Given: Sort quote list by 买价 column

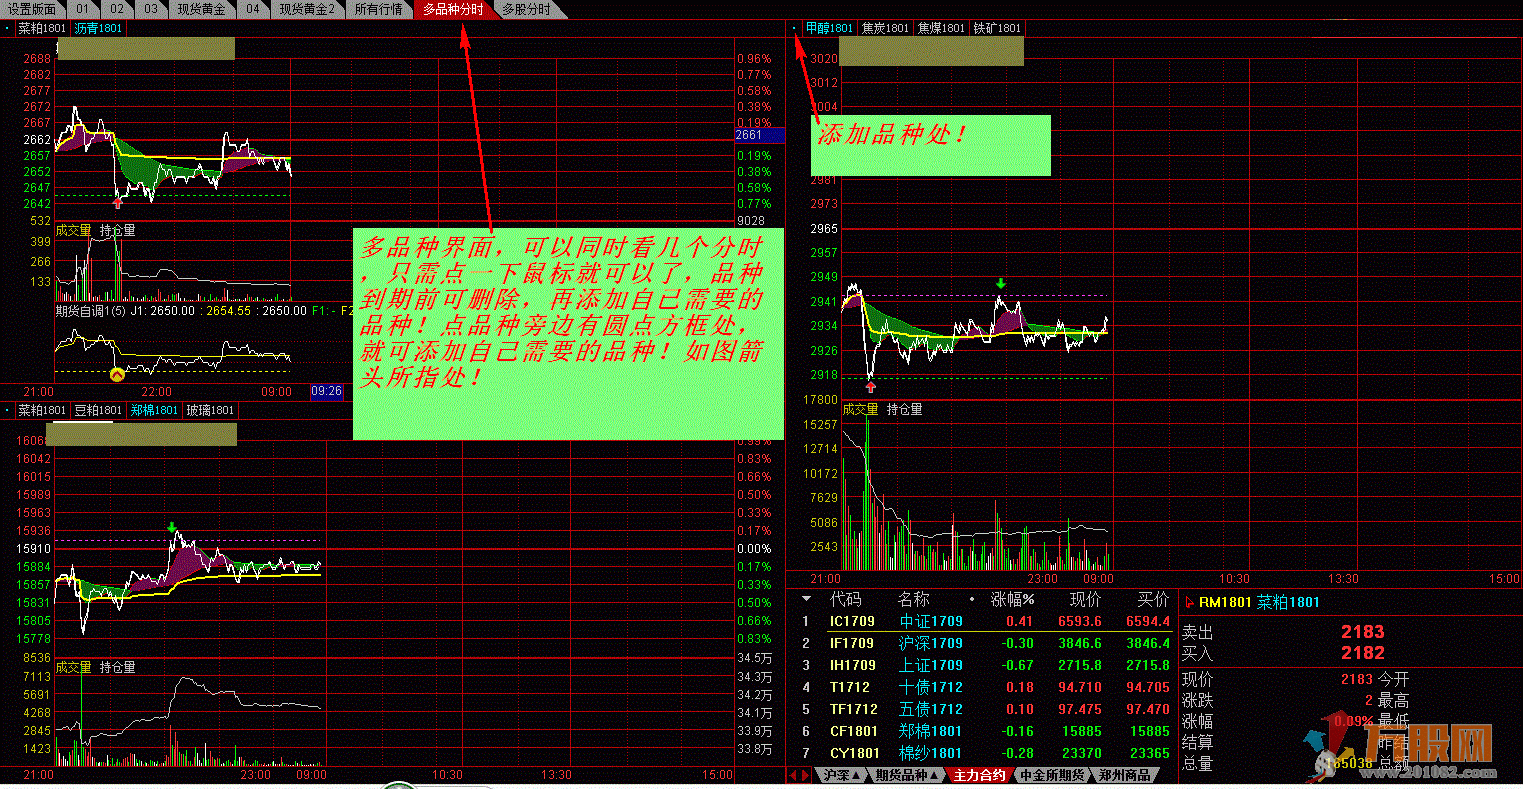Looking at the screenshot, I should click(x=1153, y=599).
